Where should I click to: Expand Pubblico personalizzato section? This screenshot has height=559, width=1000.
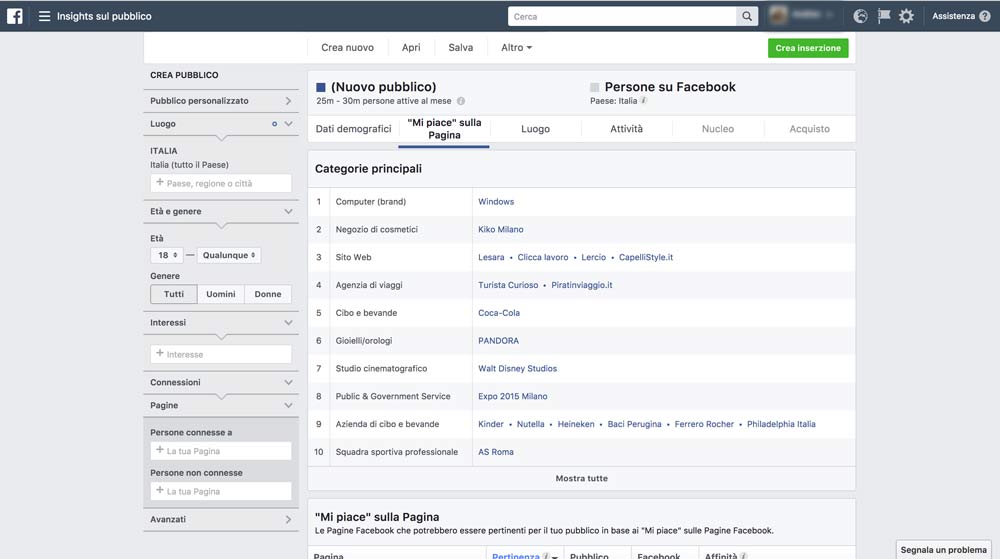pos(221,101)
